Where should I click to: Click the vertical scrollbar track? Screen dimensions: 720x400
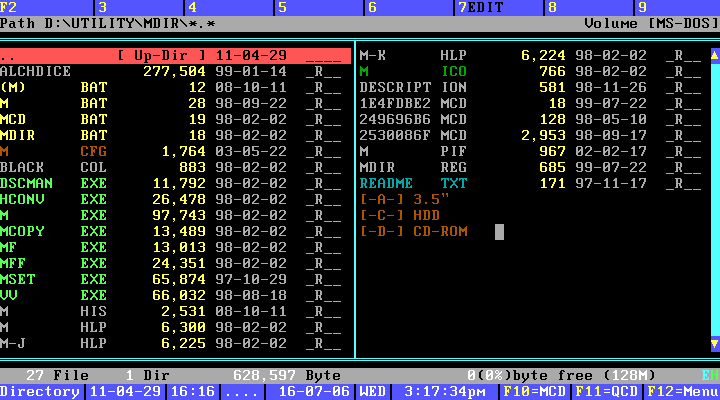point(715,200)
